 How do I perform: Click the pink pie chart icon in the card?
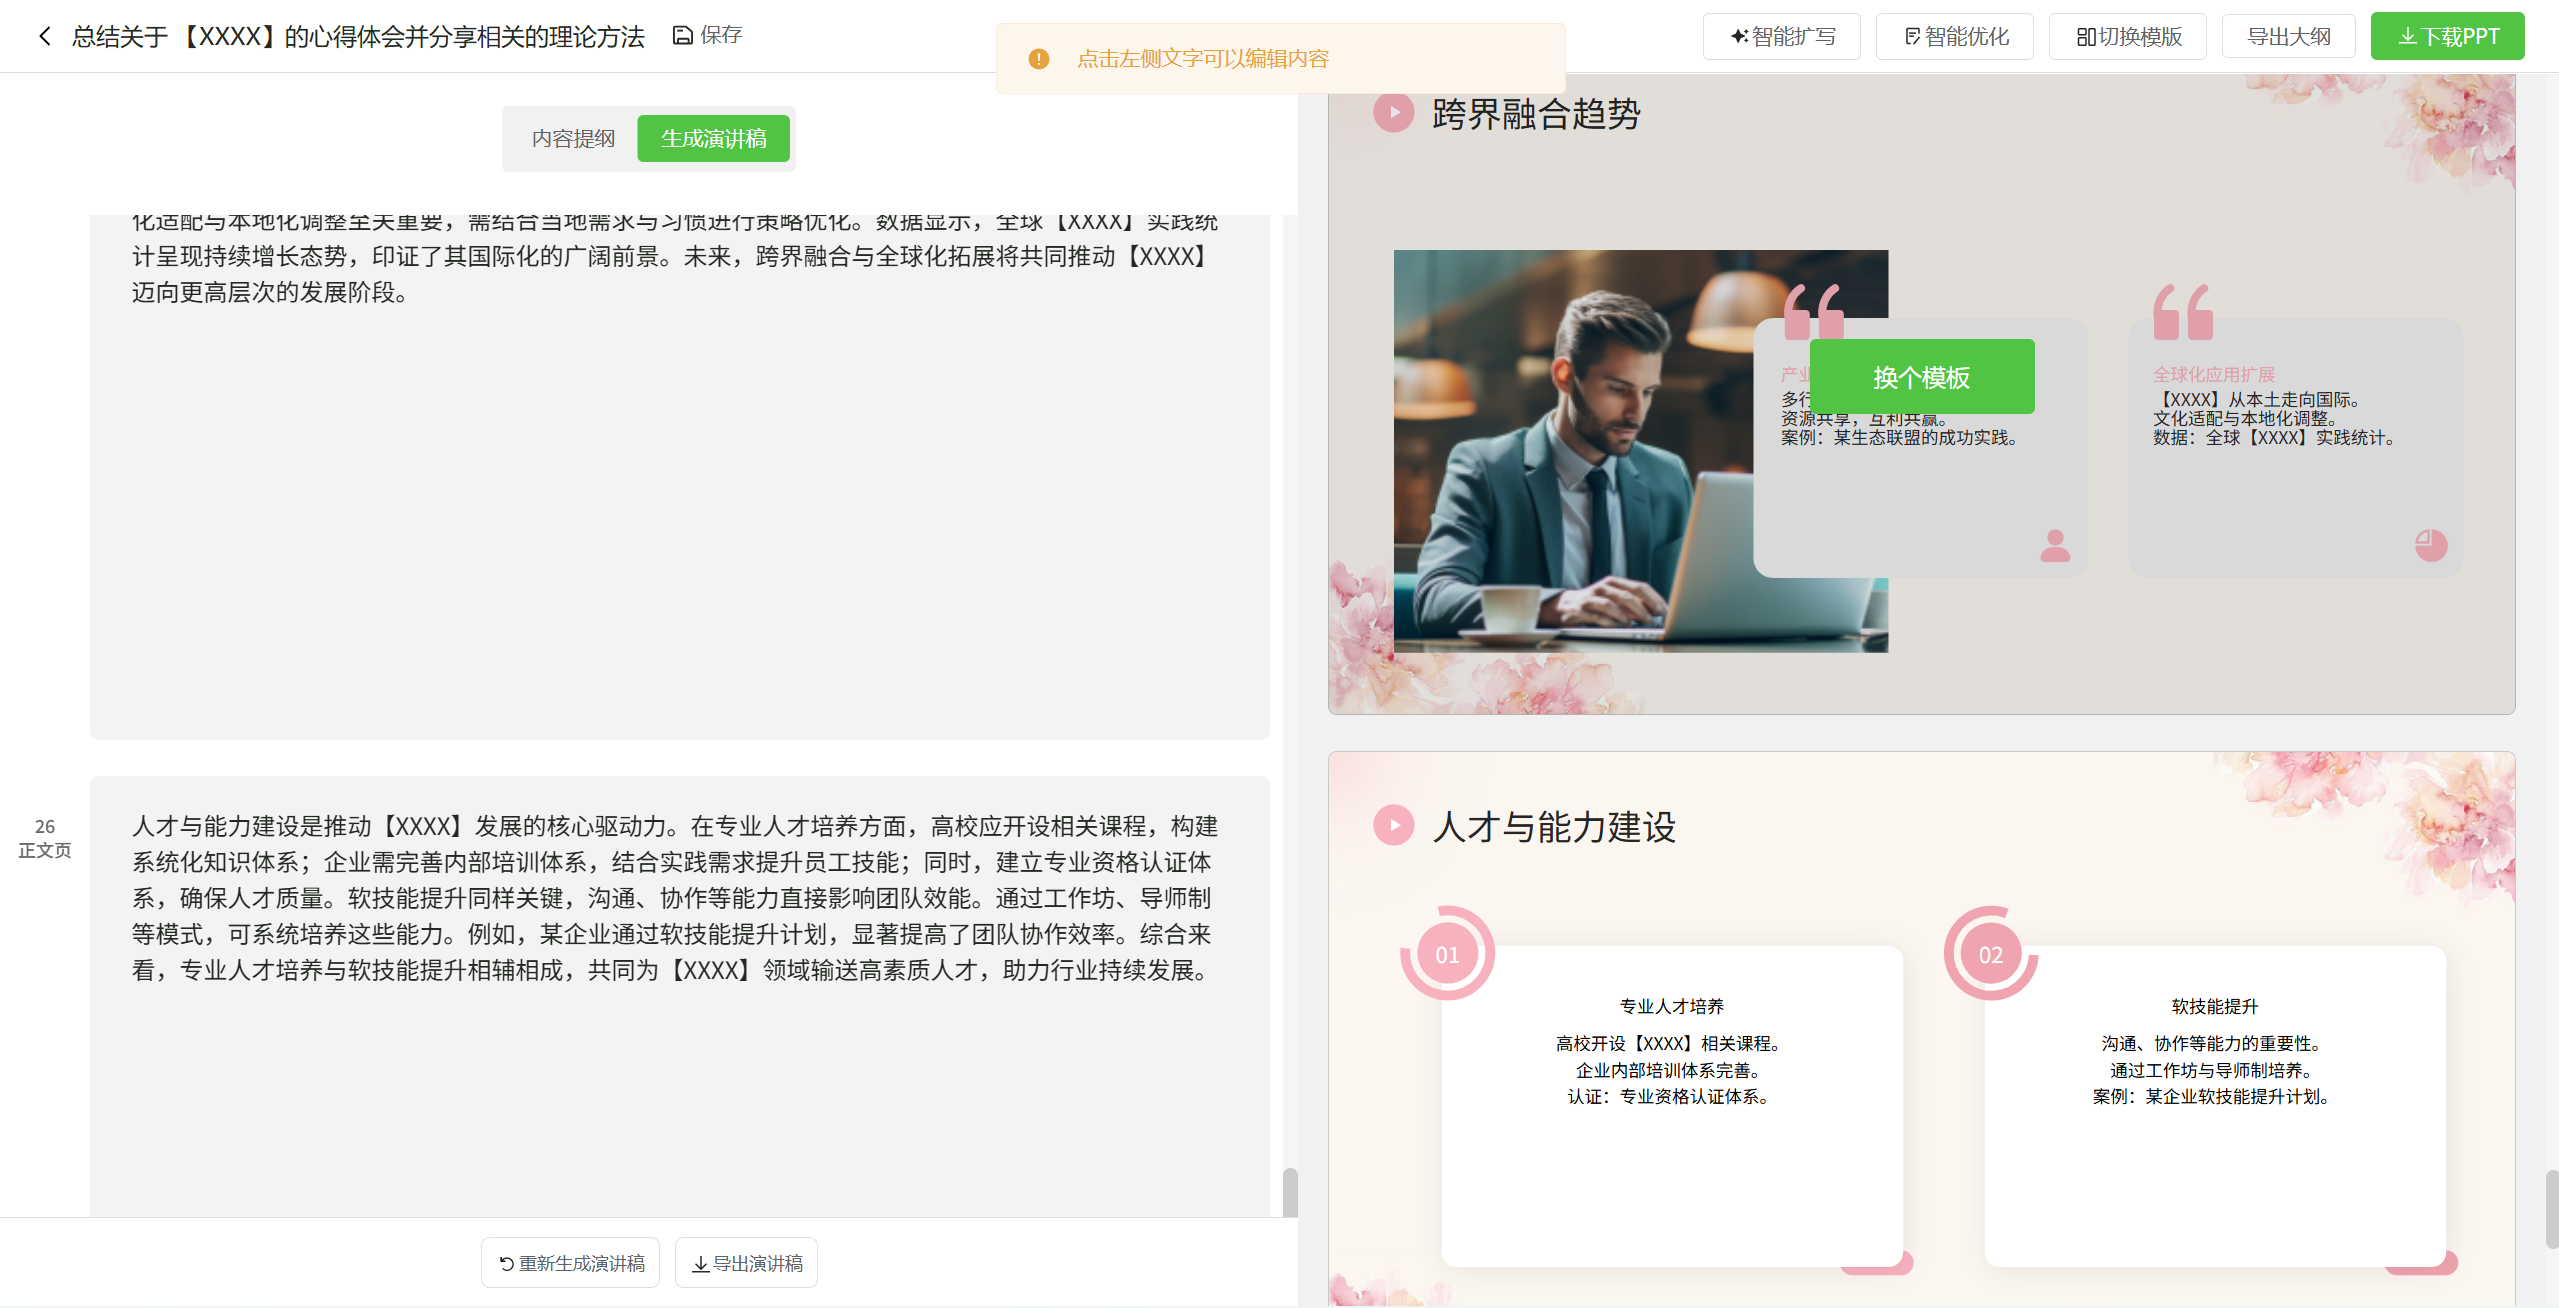(x=2430, y=545)
